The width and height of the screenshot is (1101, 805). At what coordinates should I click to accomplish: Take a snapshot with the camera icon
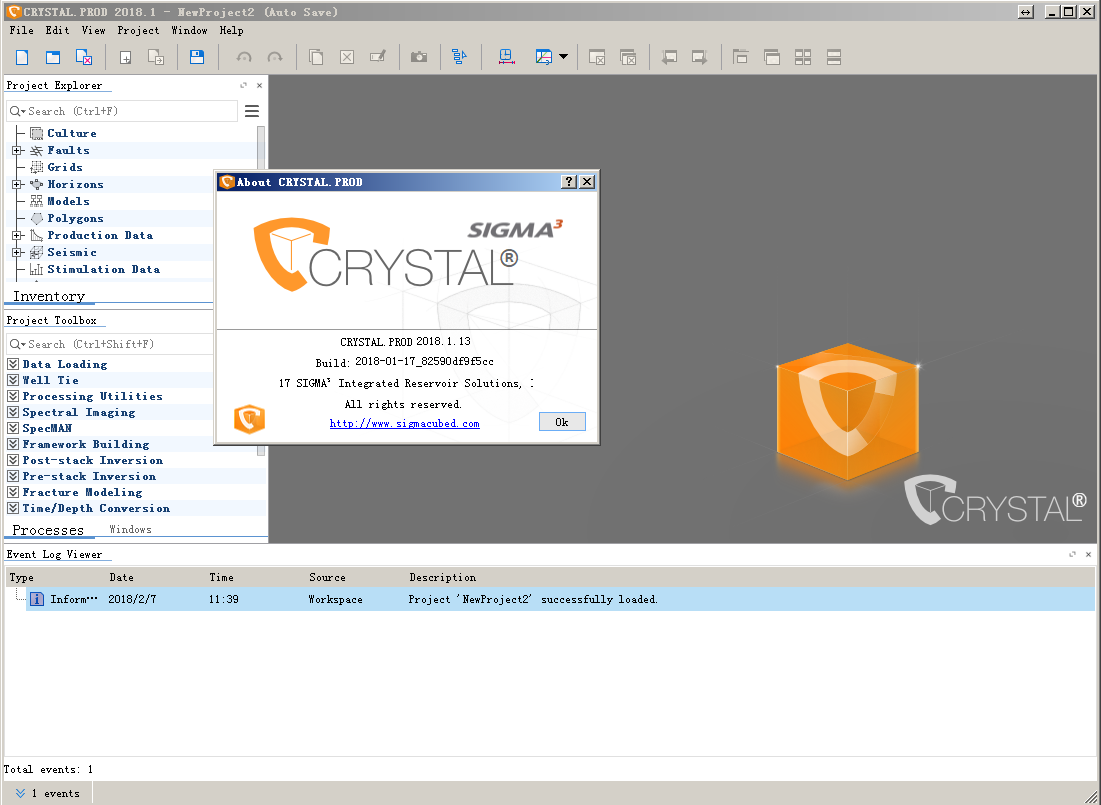point(419,58)
